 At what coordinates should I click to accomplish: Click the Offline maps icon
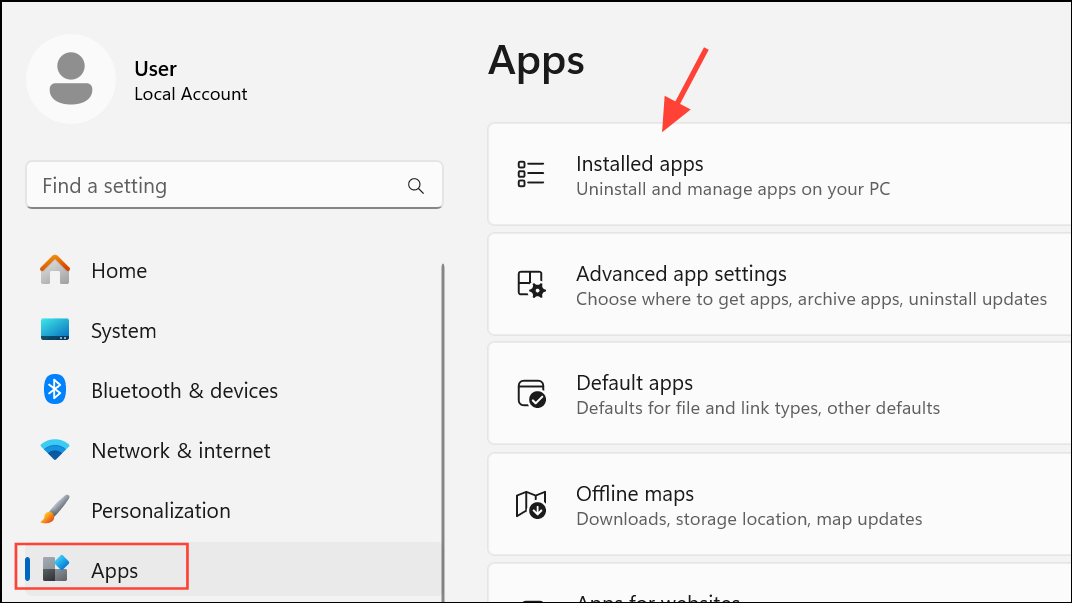[530, 504]
